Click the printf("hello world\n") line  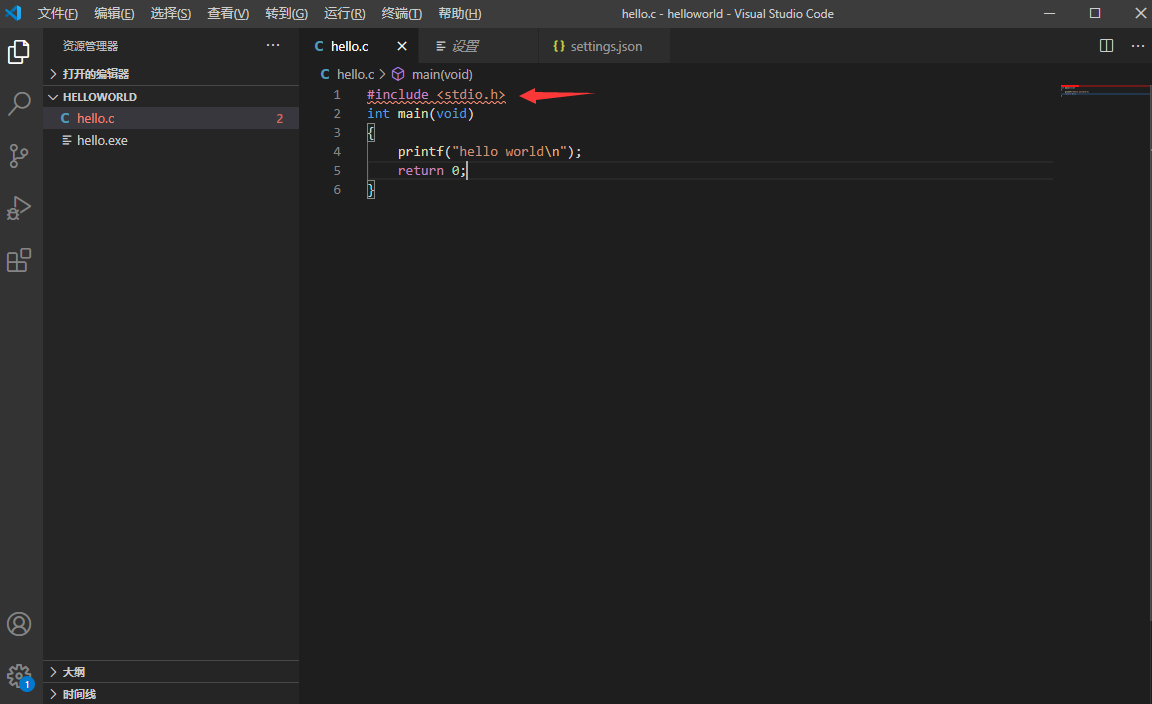point(489,151)
